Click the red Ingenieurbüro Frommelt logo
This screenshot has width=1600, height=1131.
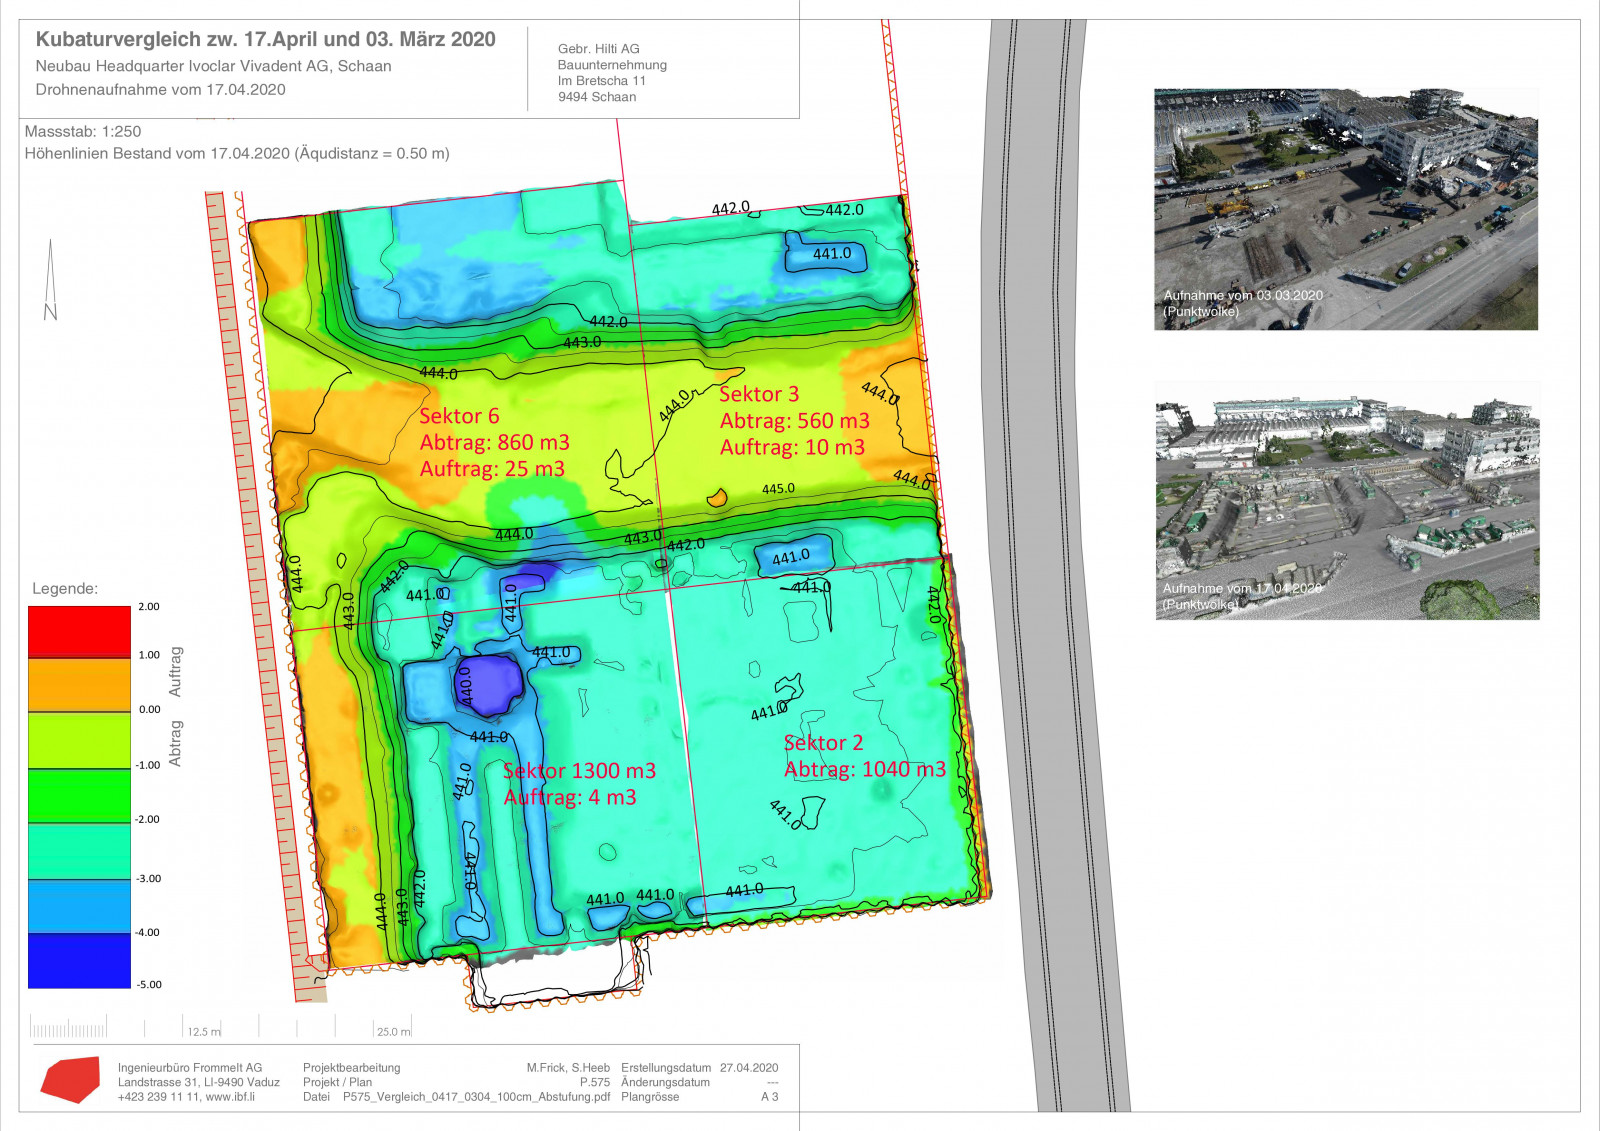click(x=71, y=1080)
